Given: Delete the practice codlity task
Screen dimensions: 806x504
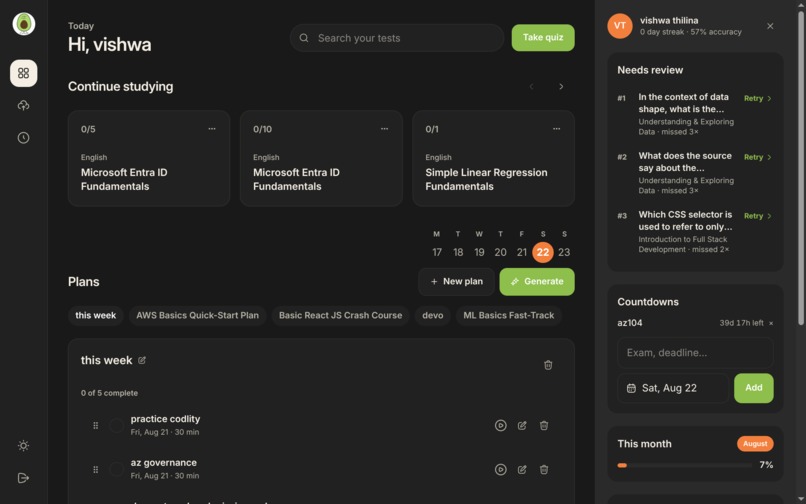Looking at the screenshot, I should (544, 425).
